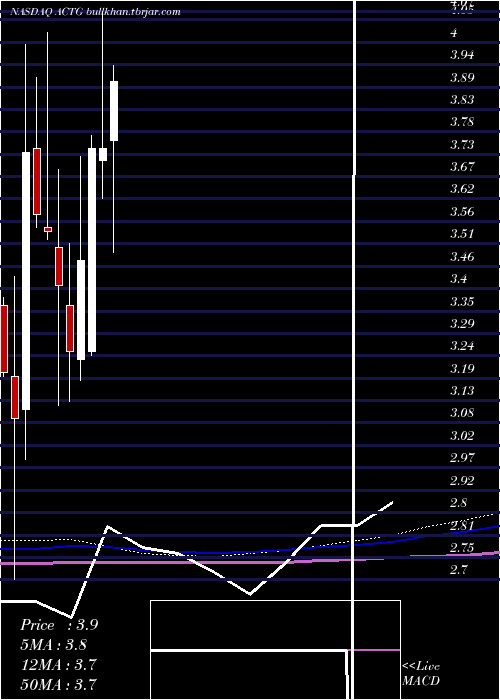Click the 12MA : 3.7 legend entry

point(59,664)
